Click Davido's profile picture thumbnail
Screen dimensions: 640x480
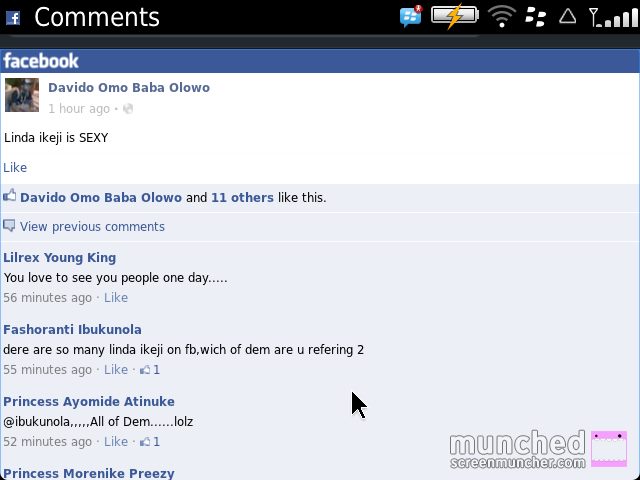22,95
